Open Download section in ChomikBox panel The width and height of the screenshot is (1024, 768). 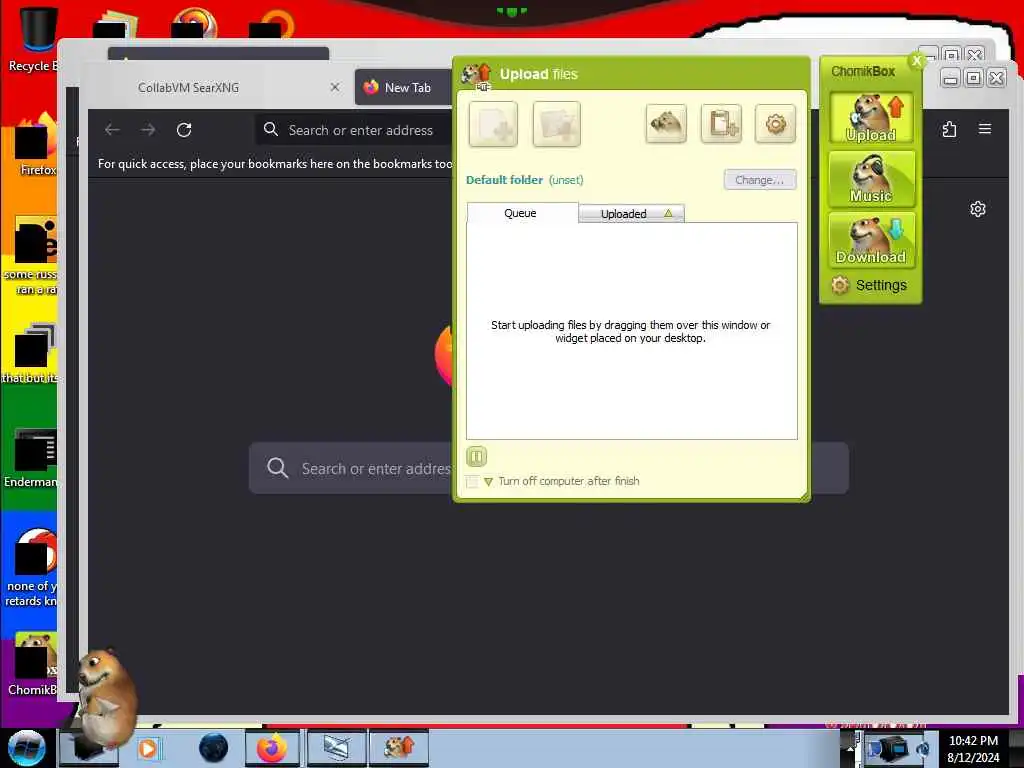871,240
